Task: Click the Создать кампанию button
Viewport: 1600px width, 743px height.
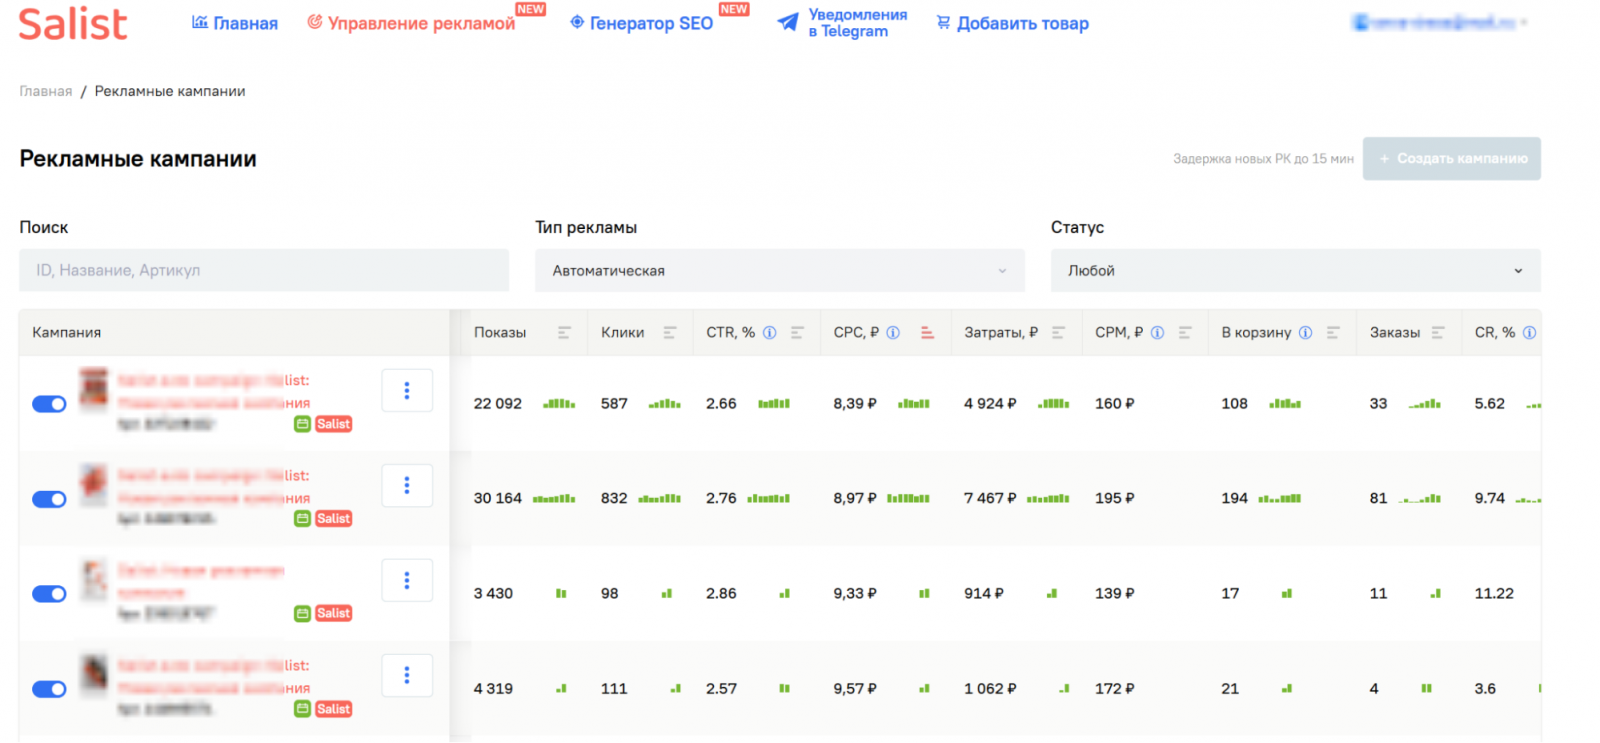Action: coord(1451,159)
